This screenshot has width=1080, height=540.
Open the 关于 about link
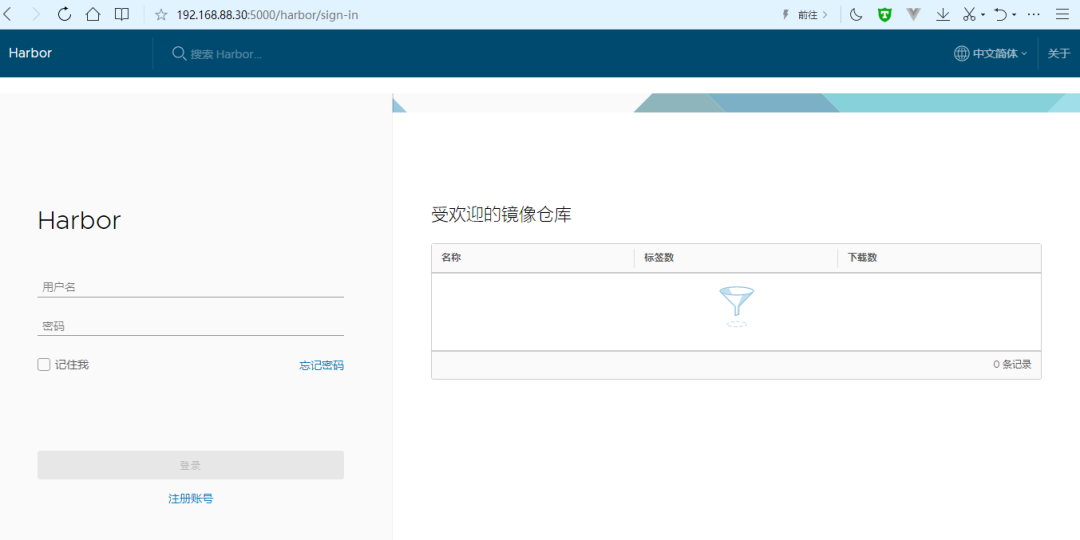(x=1059, y=53)
